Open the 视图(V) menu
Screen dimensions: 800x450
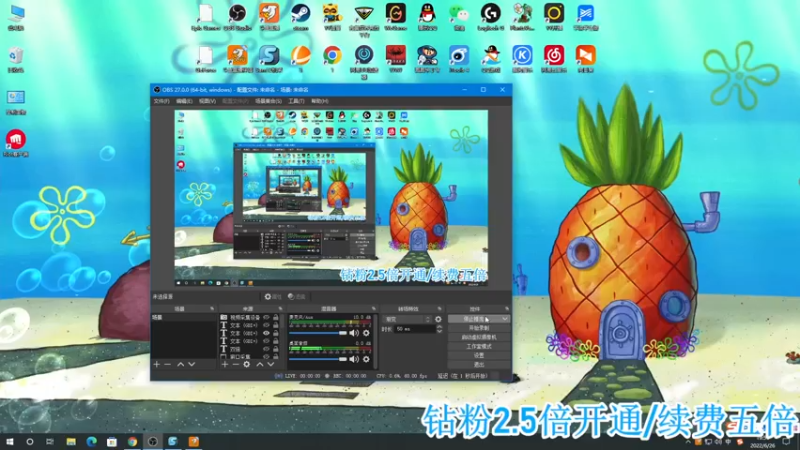coord(207,101)
